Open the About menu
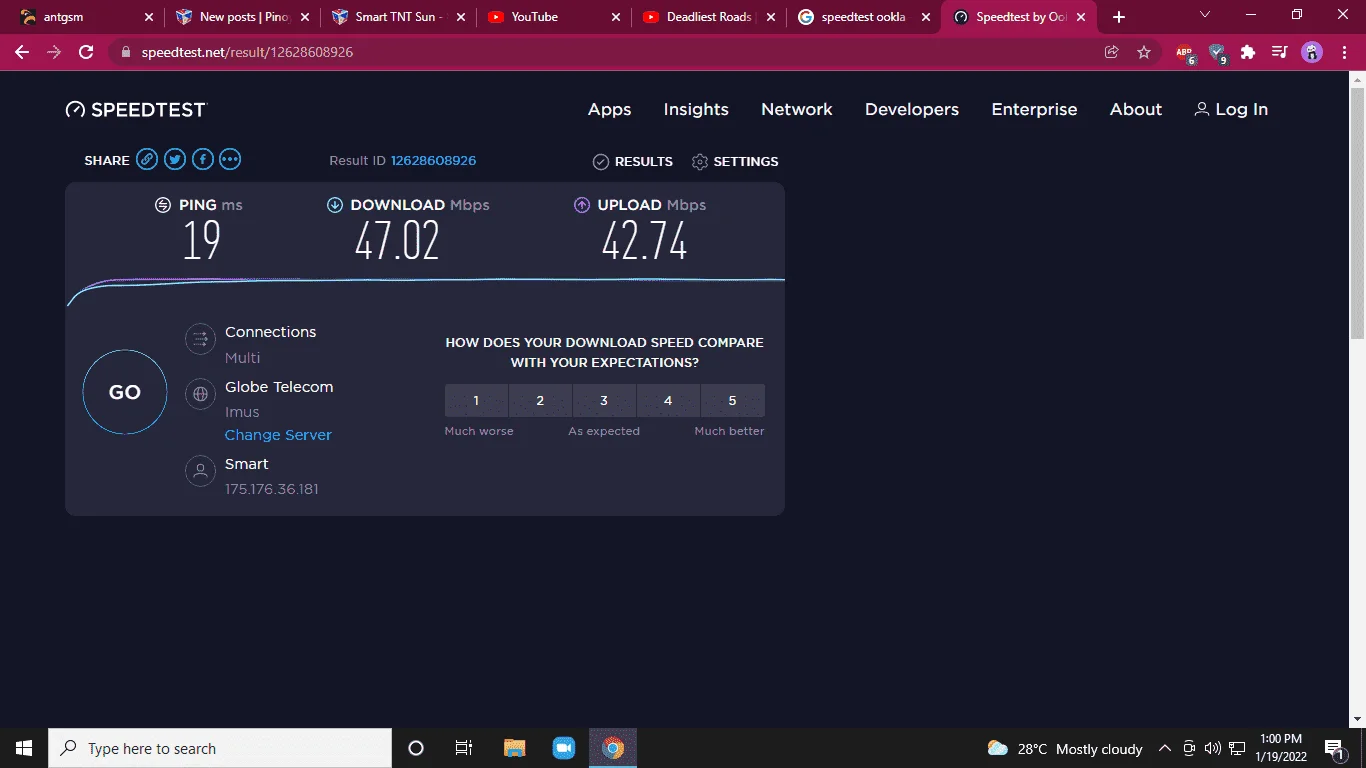This screenshot has width=1366, height=768. tap(1136, 110)
